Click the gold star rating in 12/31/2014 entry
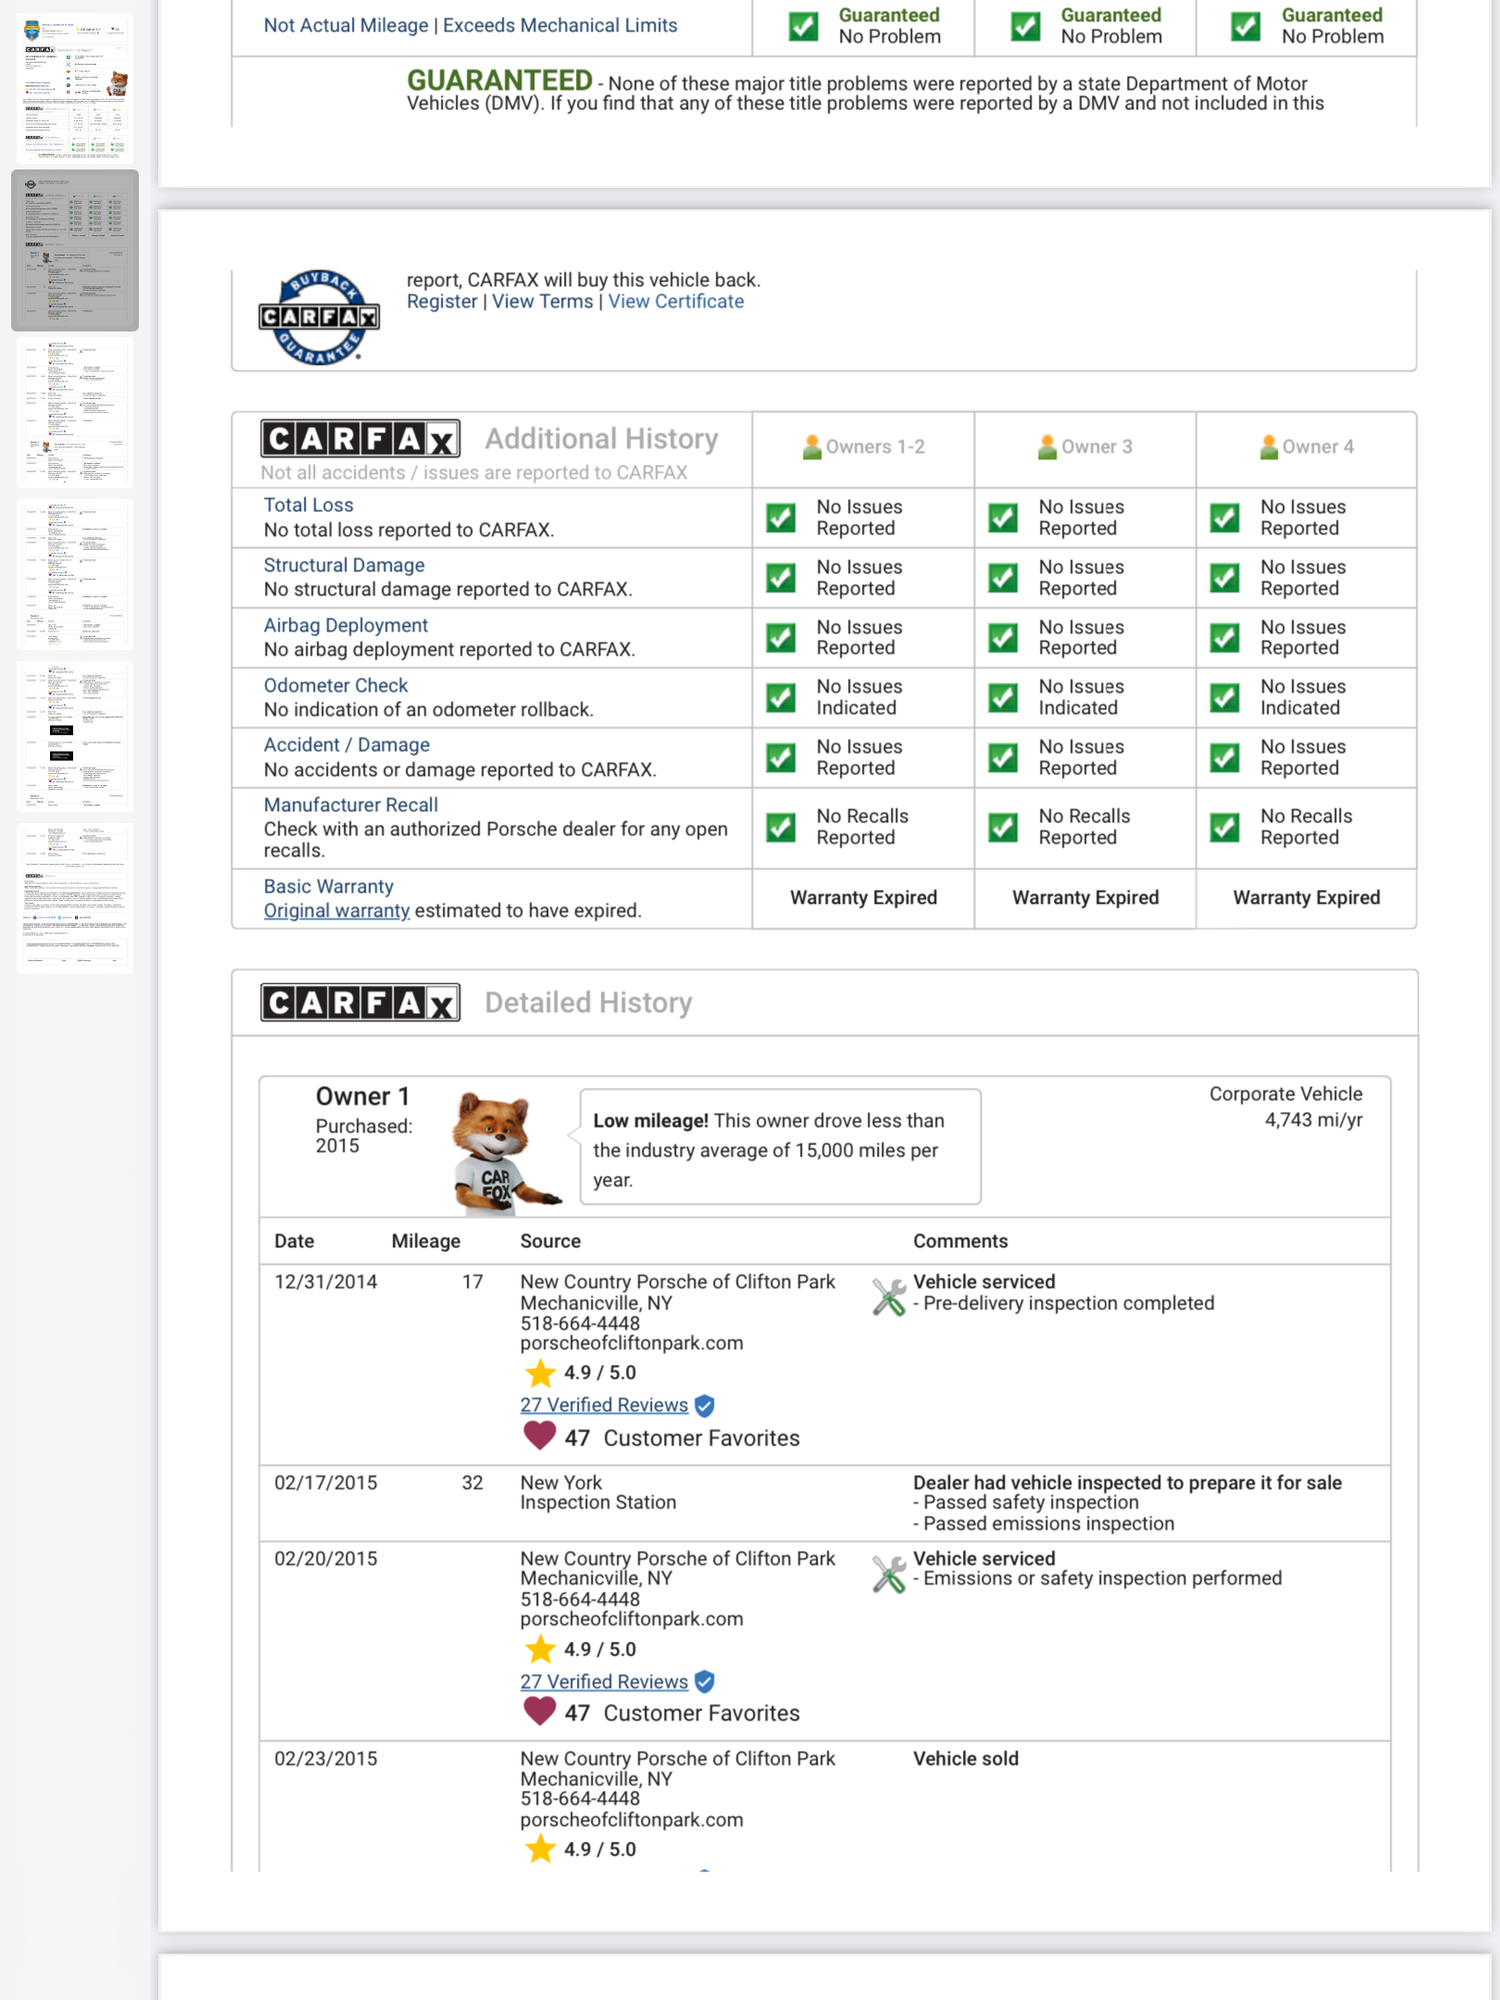 click(x=540, y=1373)
